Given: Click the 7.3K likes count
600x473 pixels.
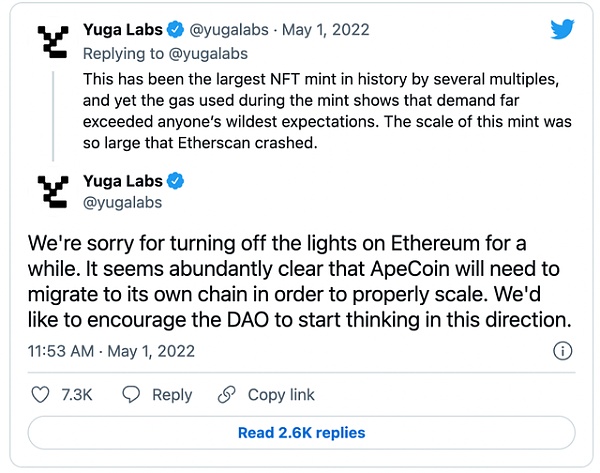Looking at the screenshot, I should pyautogui.click(x=77, y=395).
